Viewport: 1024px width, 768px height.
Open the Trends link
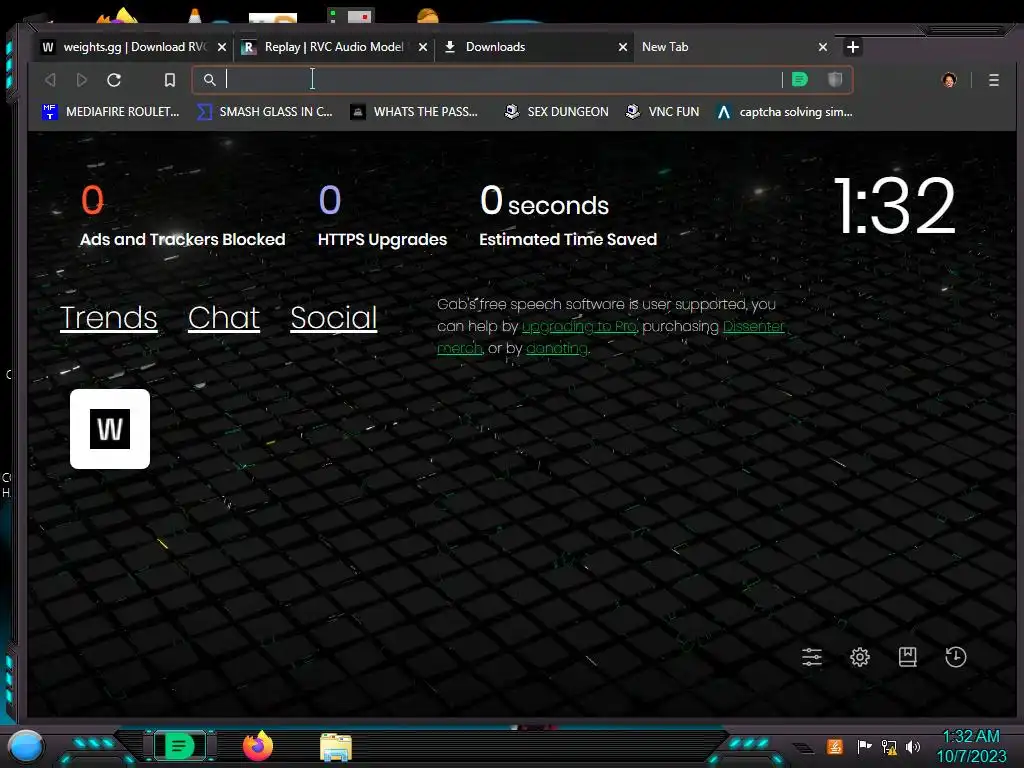pos(108,318)
